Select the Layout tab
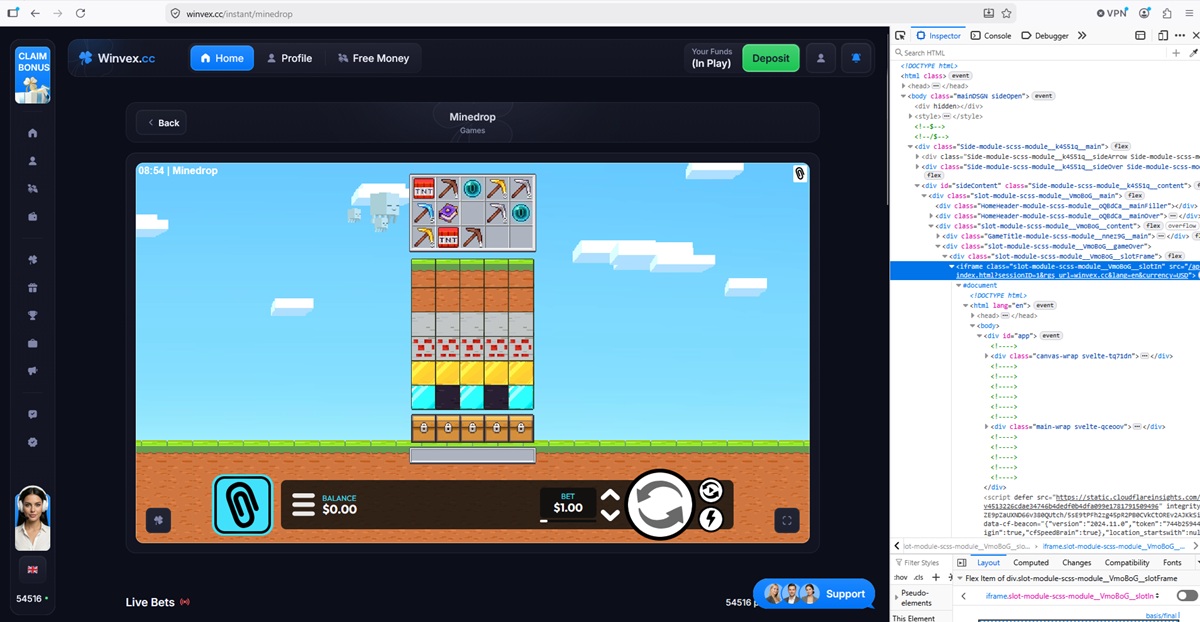 [988, 562]
